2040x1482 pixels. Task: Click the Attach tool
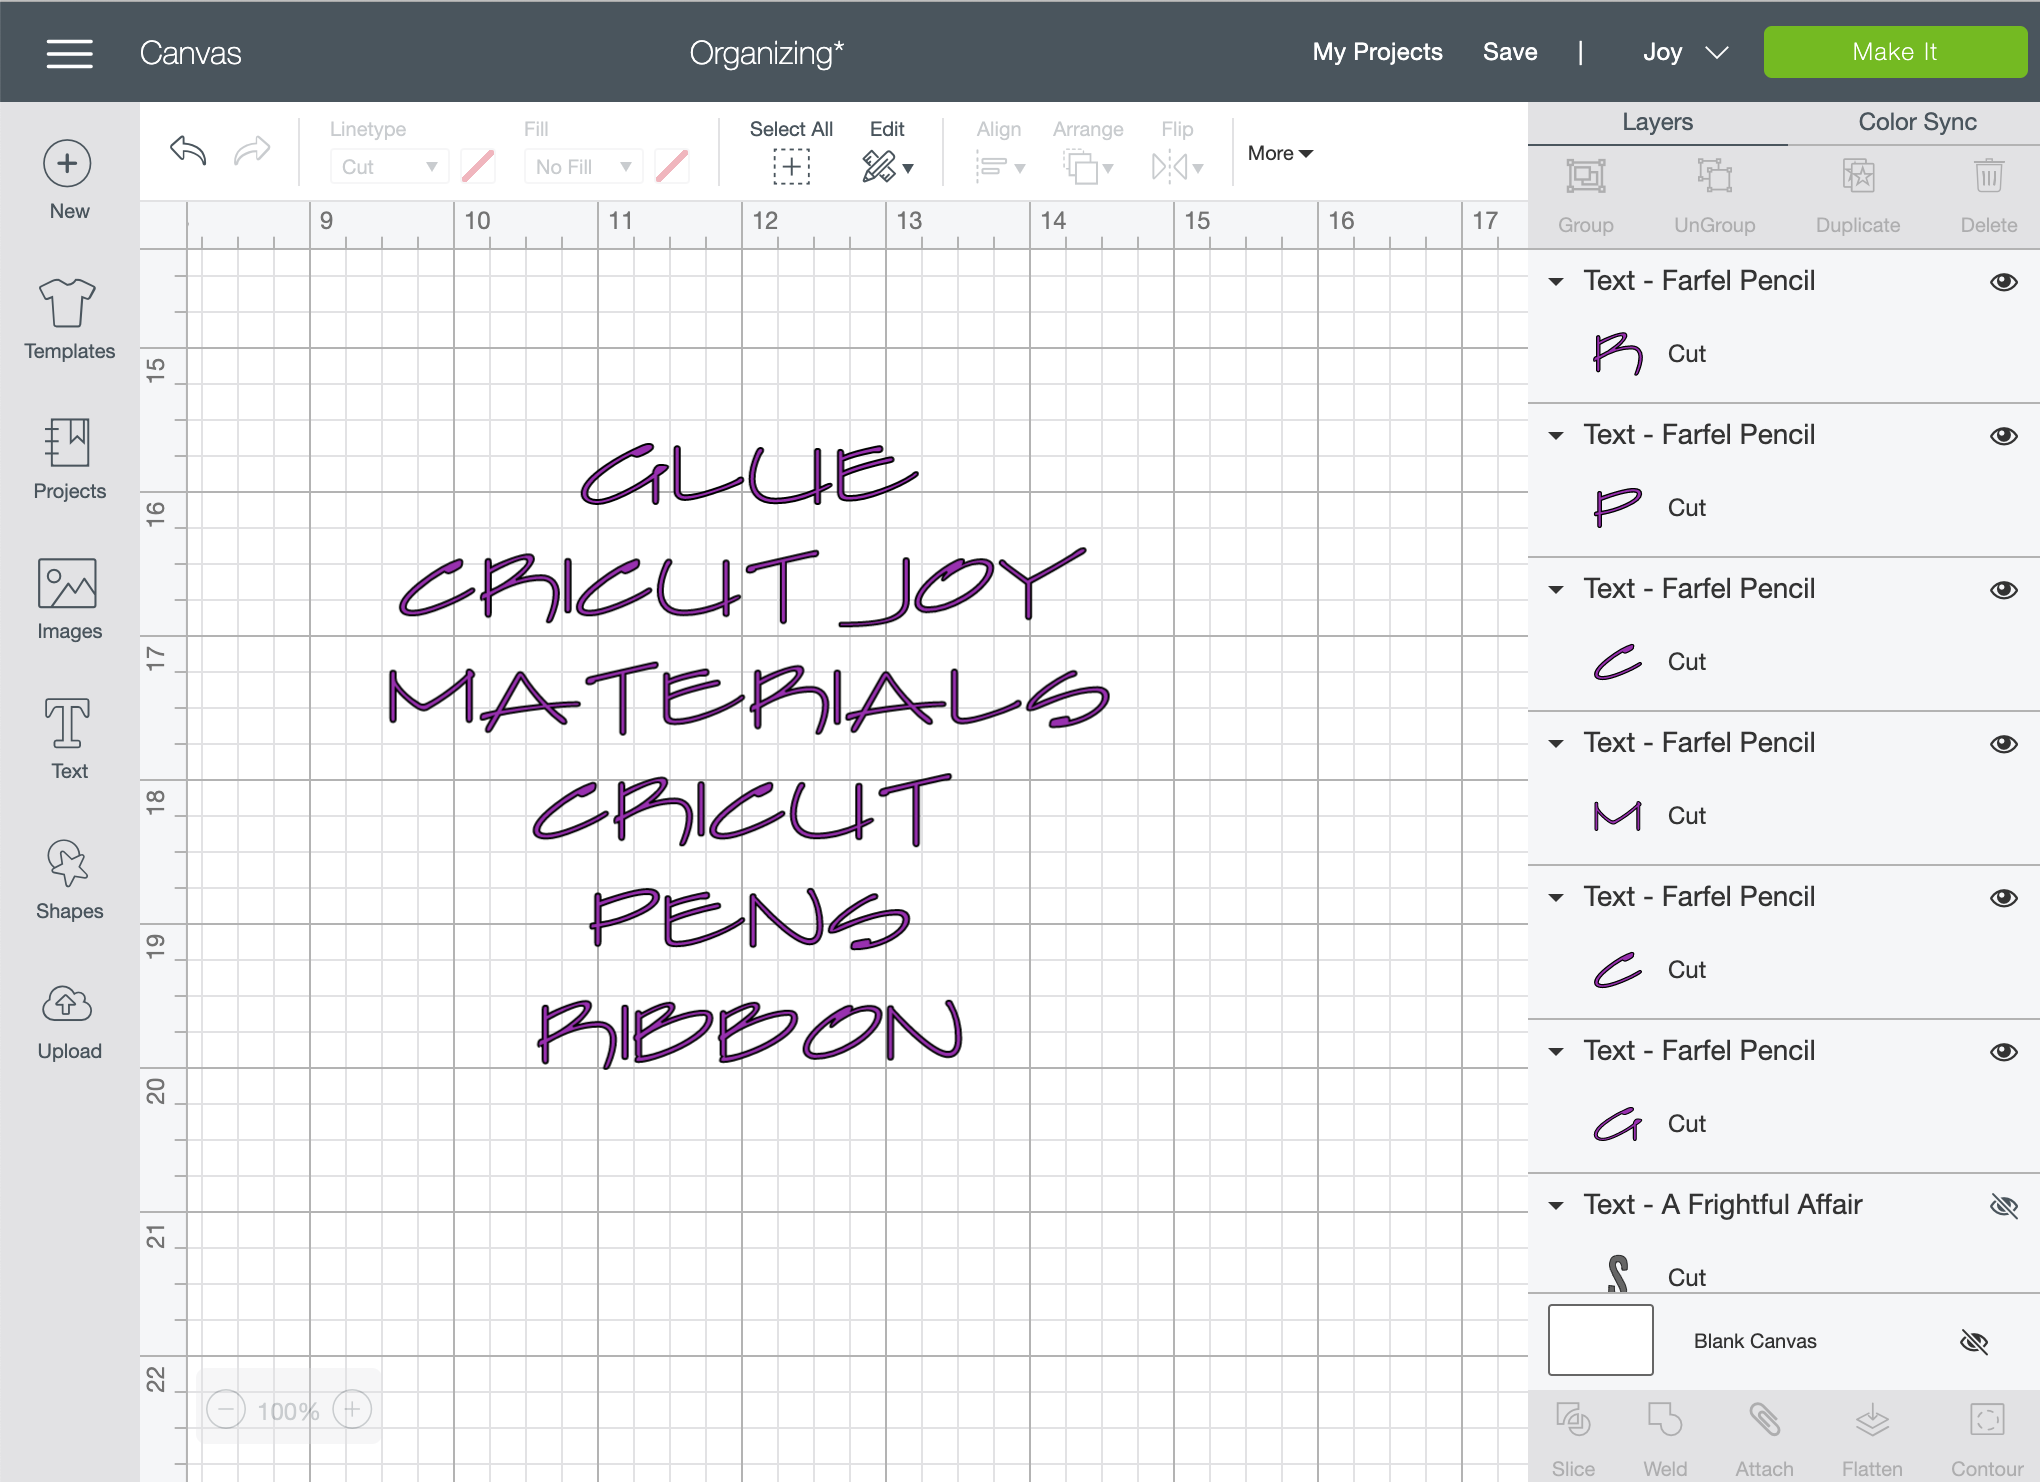(1764, 1440)
